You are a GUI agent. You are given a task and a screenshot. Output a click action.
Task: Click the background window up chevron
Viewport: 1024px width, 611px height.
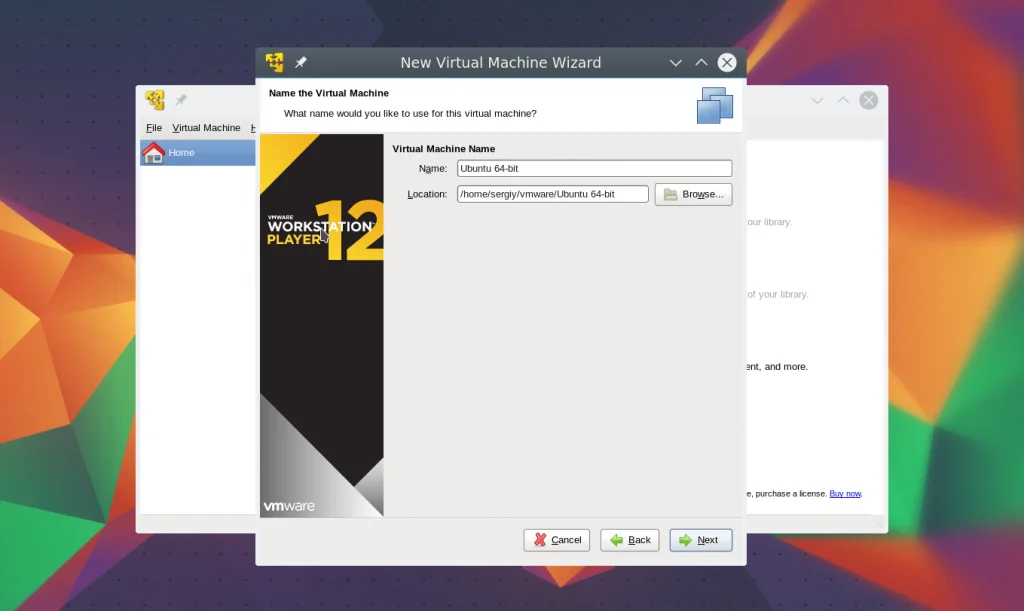(x=843, y=101)
